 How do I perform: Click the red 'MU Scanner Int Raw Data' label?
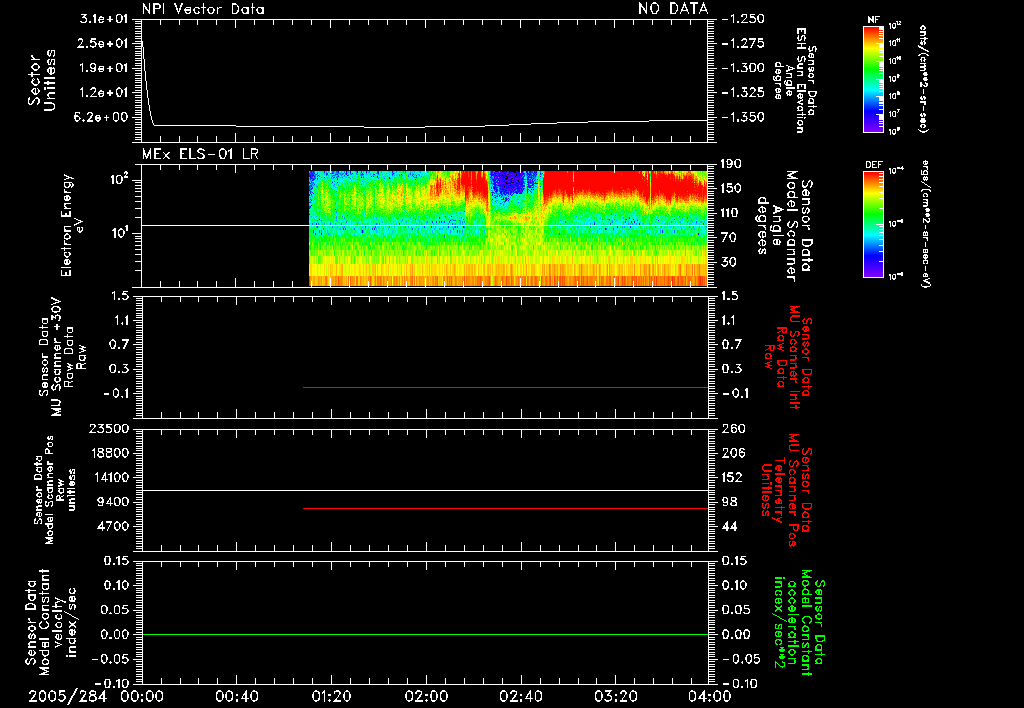tap(788, 357)
